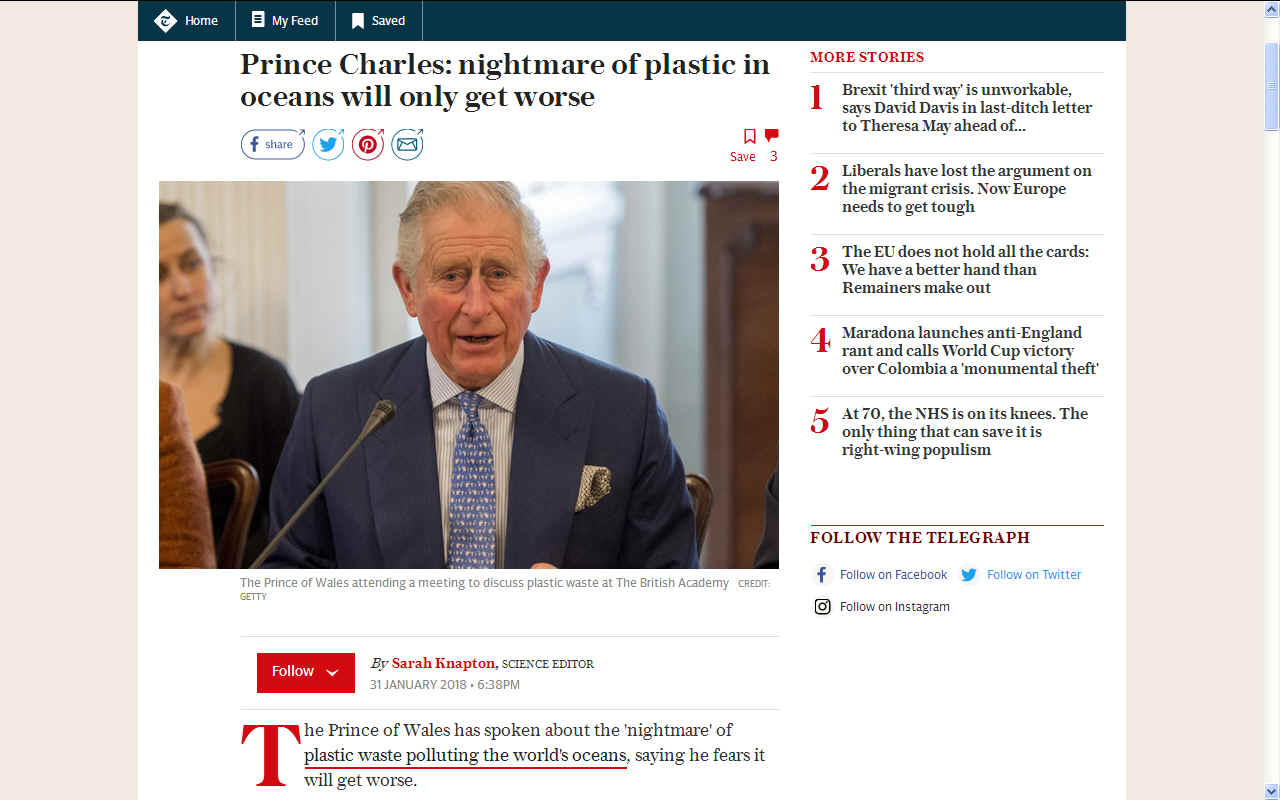Open author Sarah Knapton's profile link
This screenshot has width=1280, height=800.
point(443,663)
